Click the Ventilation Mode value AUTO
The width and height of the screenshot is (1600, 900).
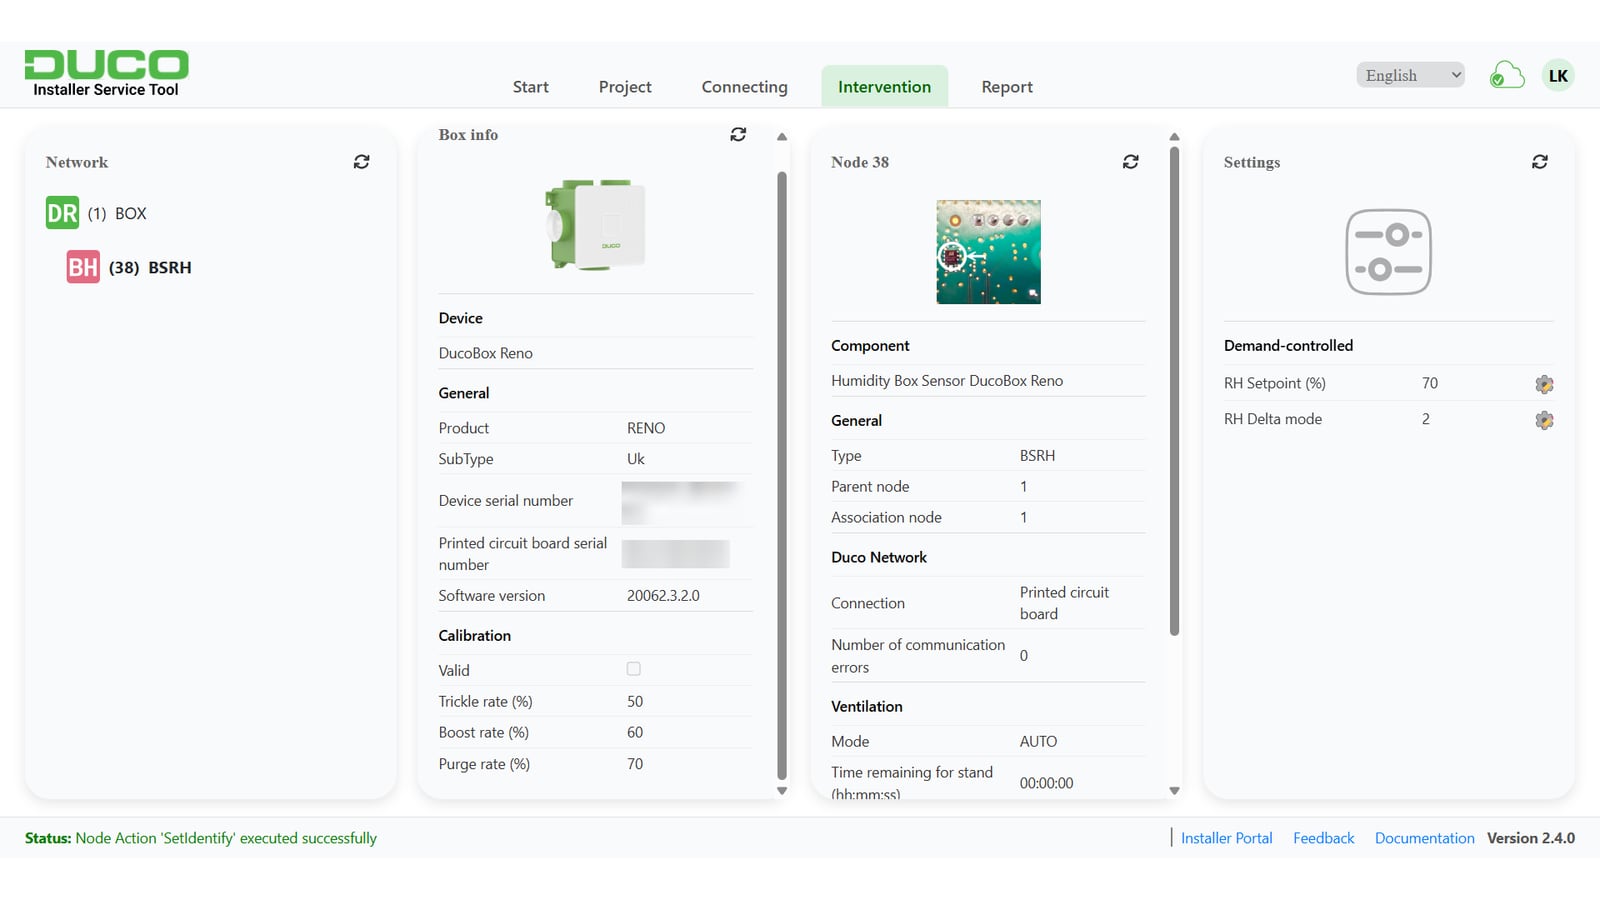click(1038, 741)
